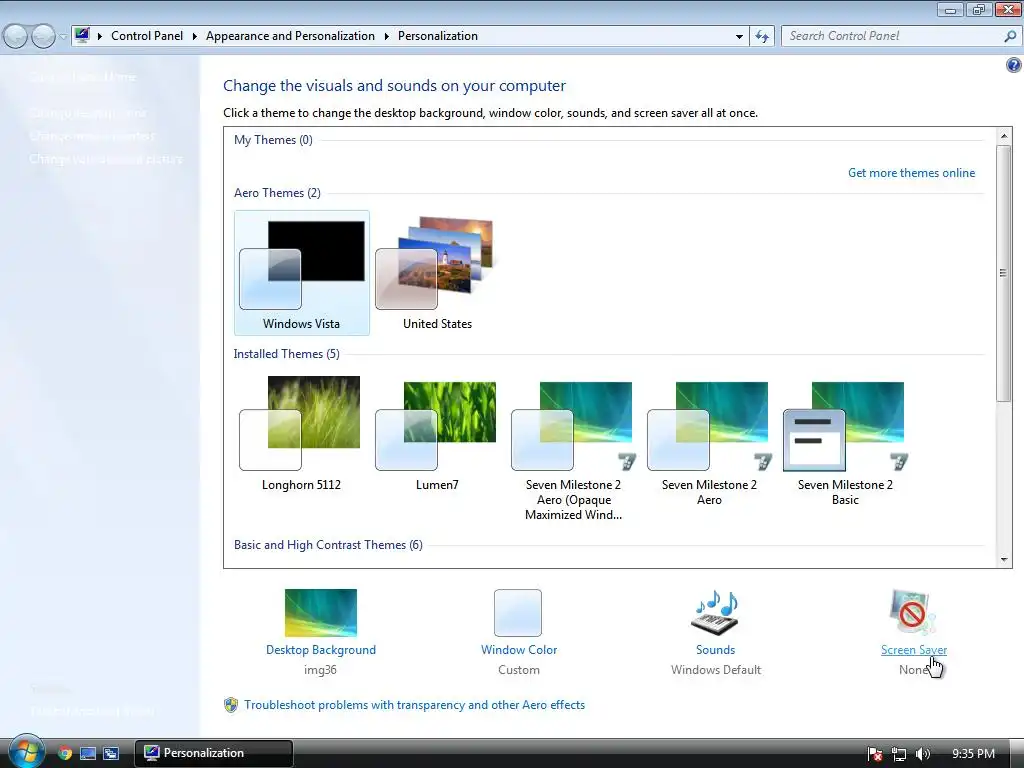The width and height of the screenshot is (1024, 768).
Task: Click Control Panel breadcrumb
Action: click(147, 36)
